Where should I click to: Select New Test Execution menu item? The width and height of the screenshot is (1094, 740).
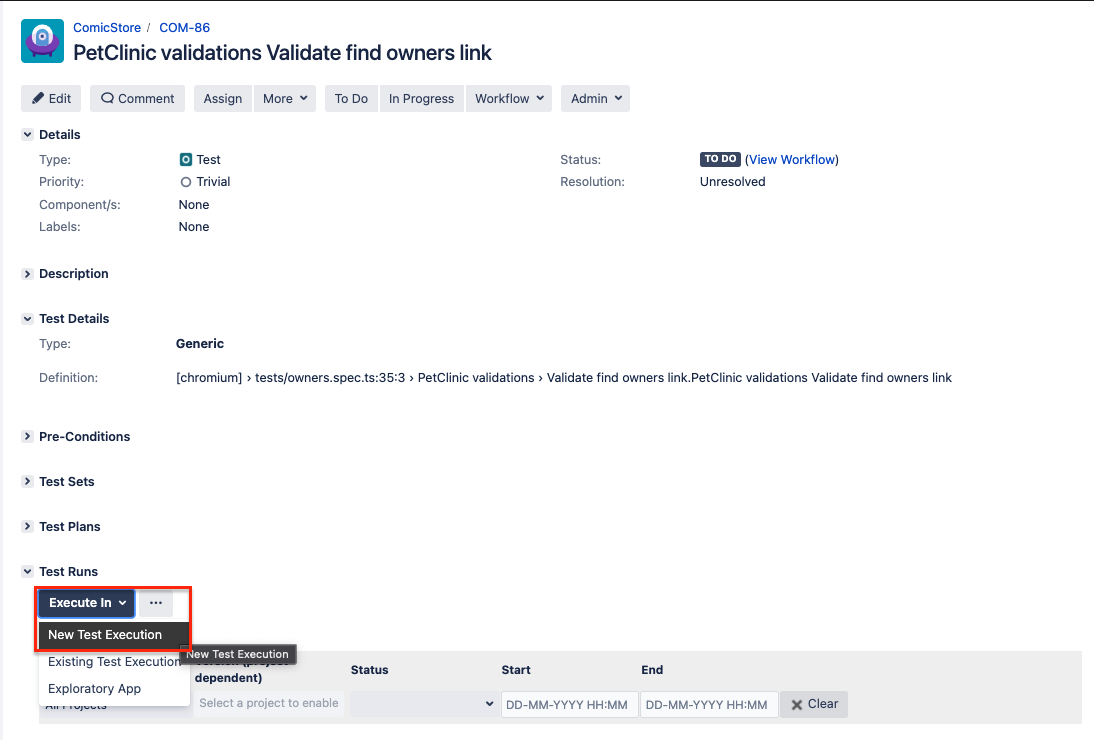[114, 635]
